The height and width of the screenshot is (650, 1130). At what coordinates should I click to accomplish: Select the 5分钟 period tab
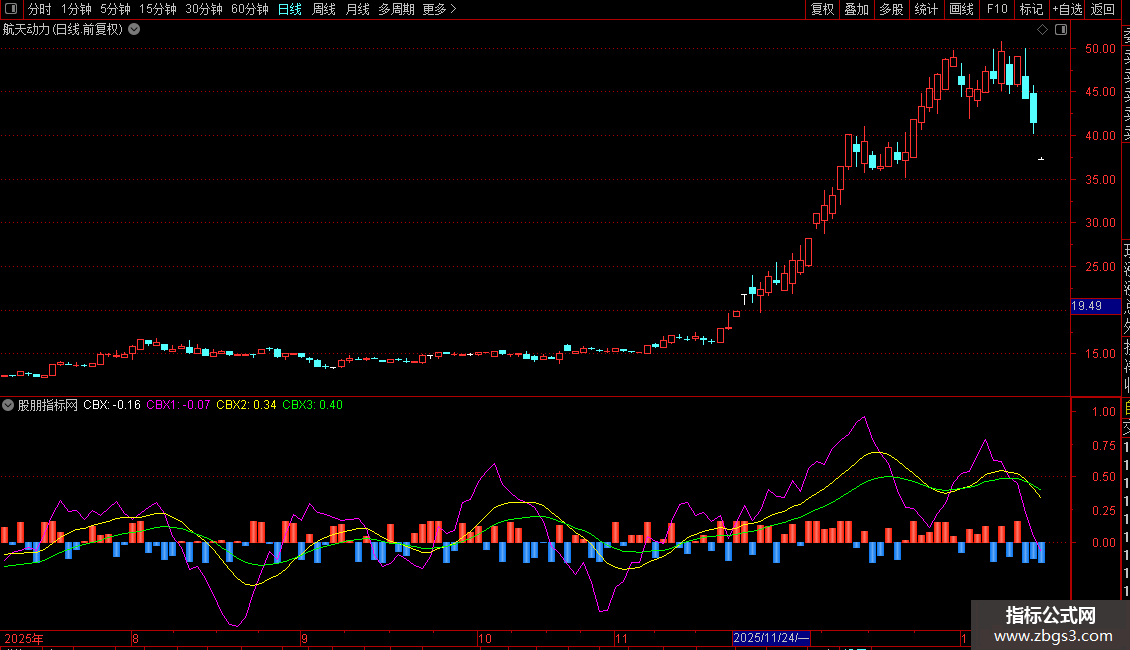[115, 9]
